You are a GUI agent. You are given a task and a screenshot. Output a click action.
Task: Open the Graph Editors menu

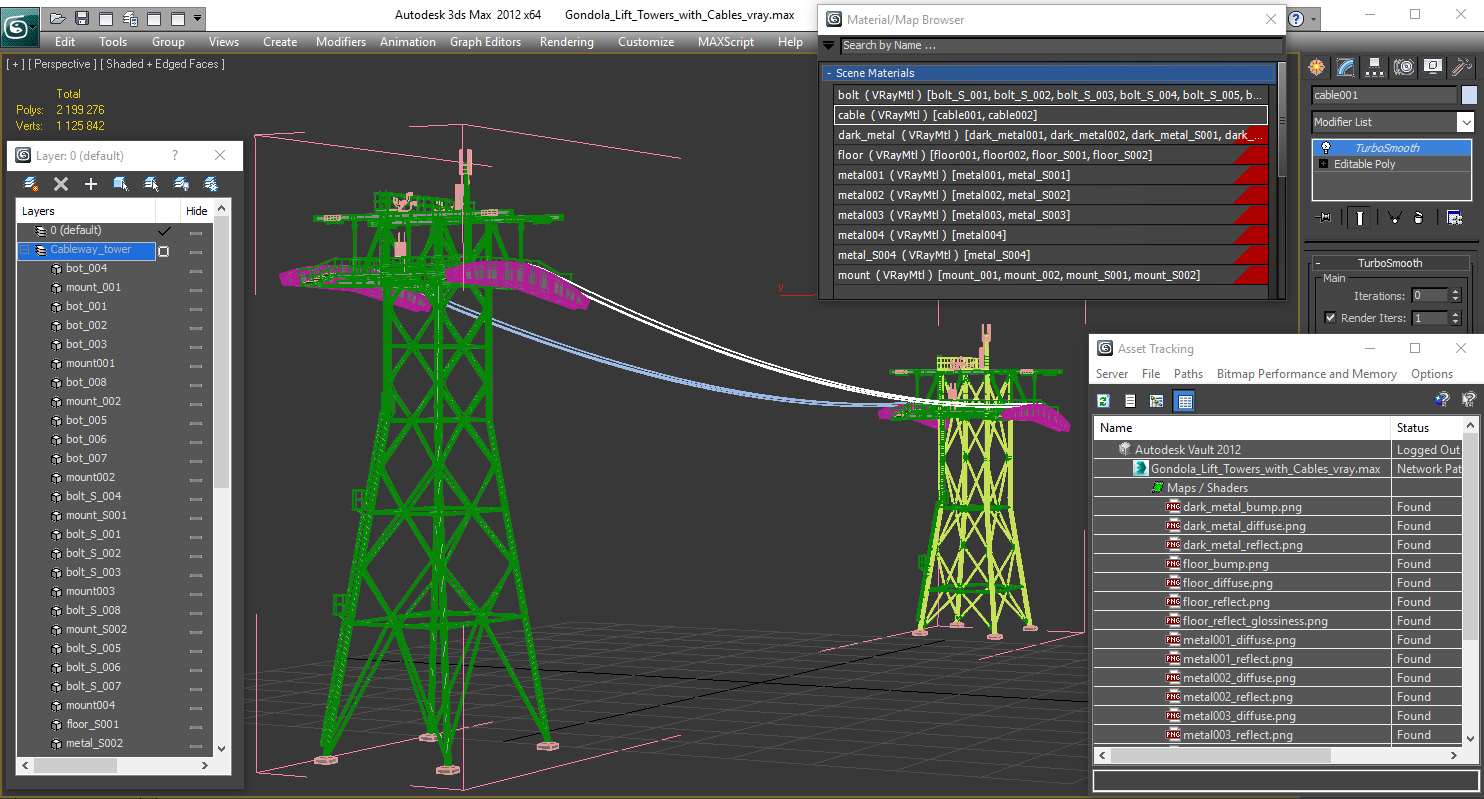click(485, 42)
